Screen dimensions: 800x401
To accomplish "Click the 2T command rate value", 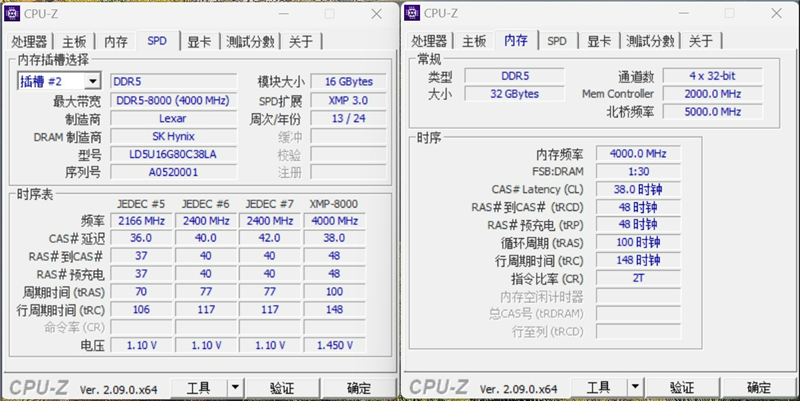I will tap(638, 278).
